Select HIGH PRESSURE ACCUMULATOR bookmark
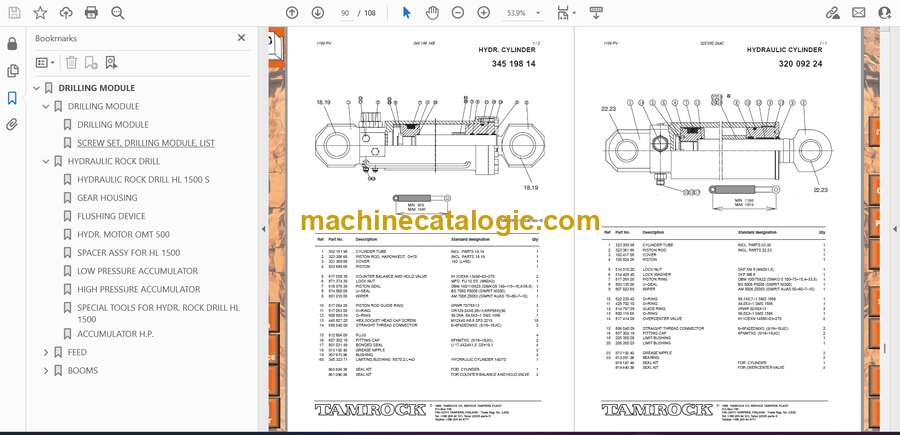The image size is (900, 435). pyautogui.click(x=139, y=290)
